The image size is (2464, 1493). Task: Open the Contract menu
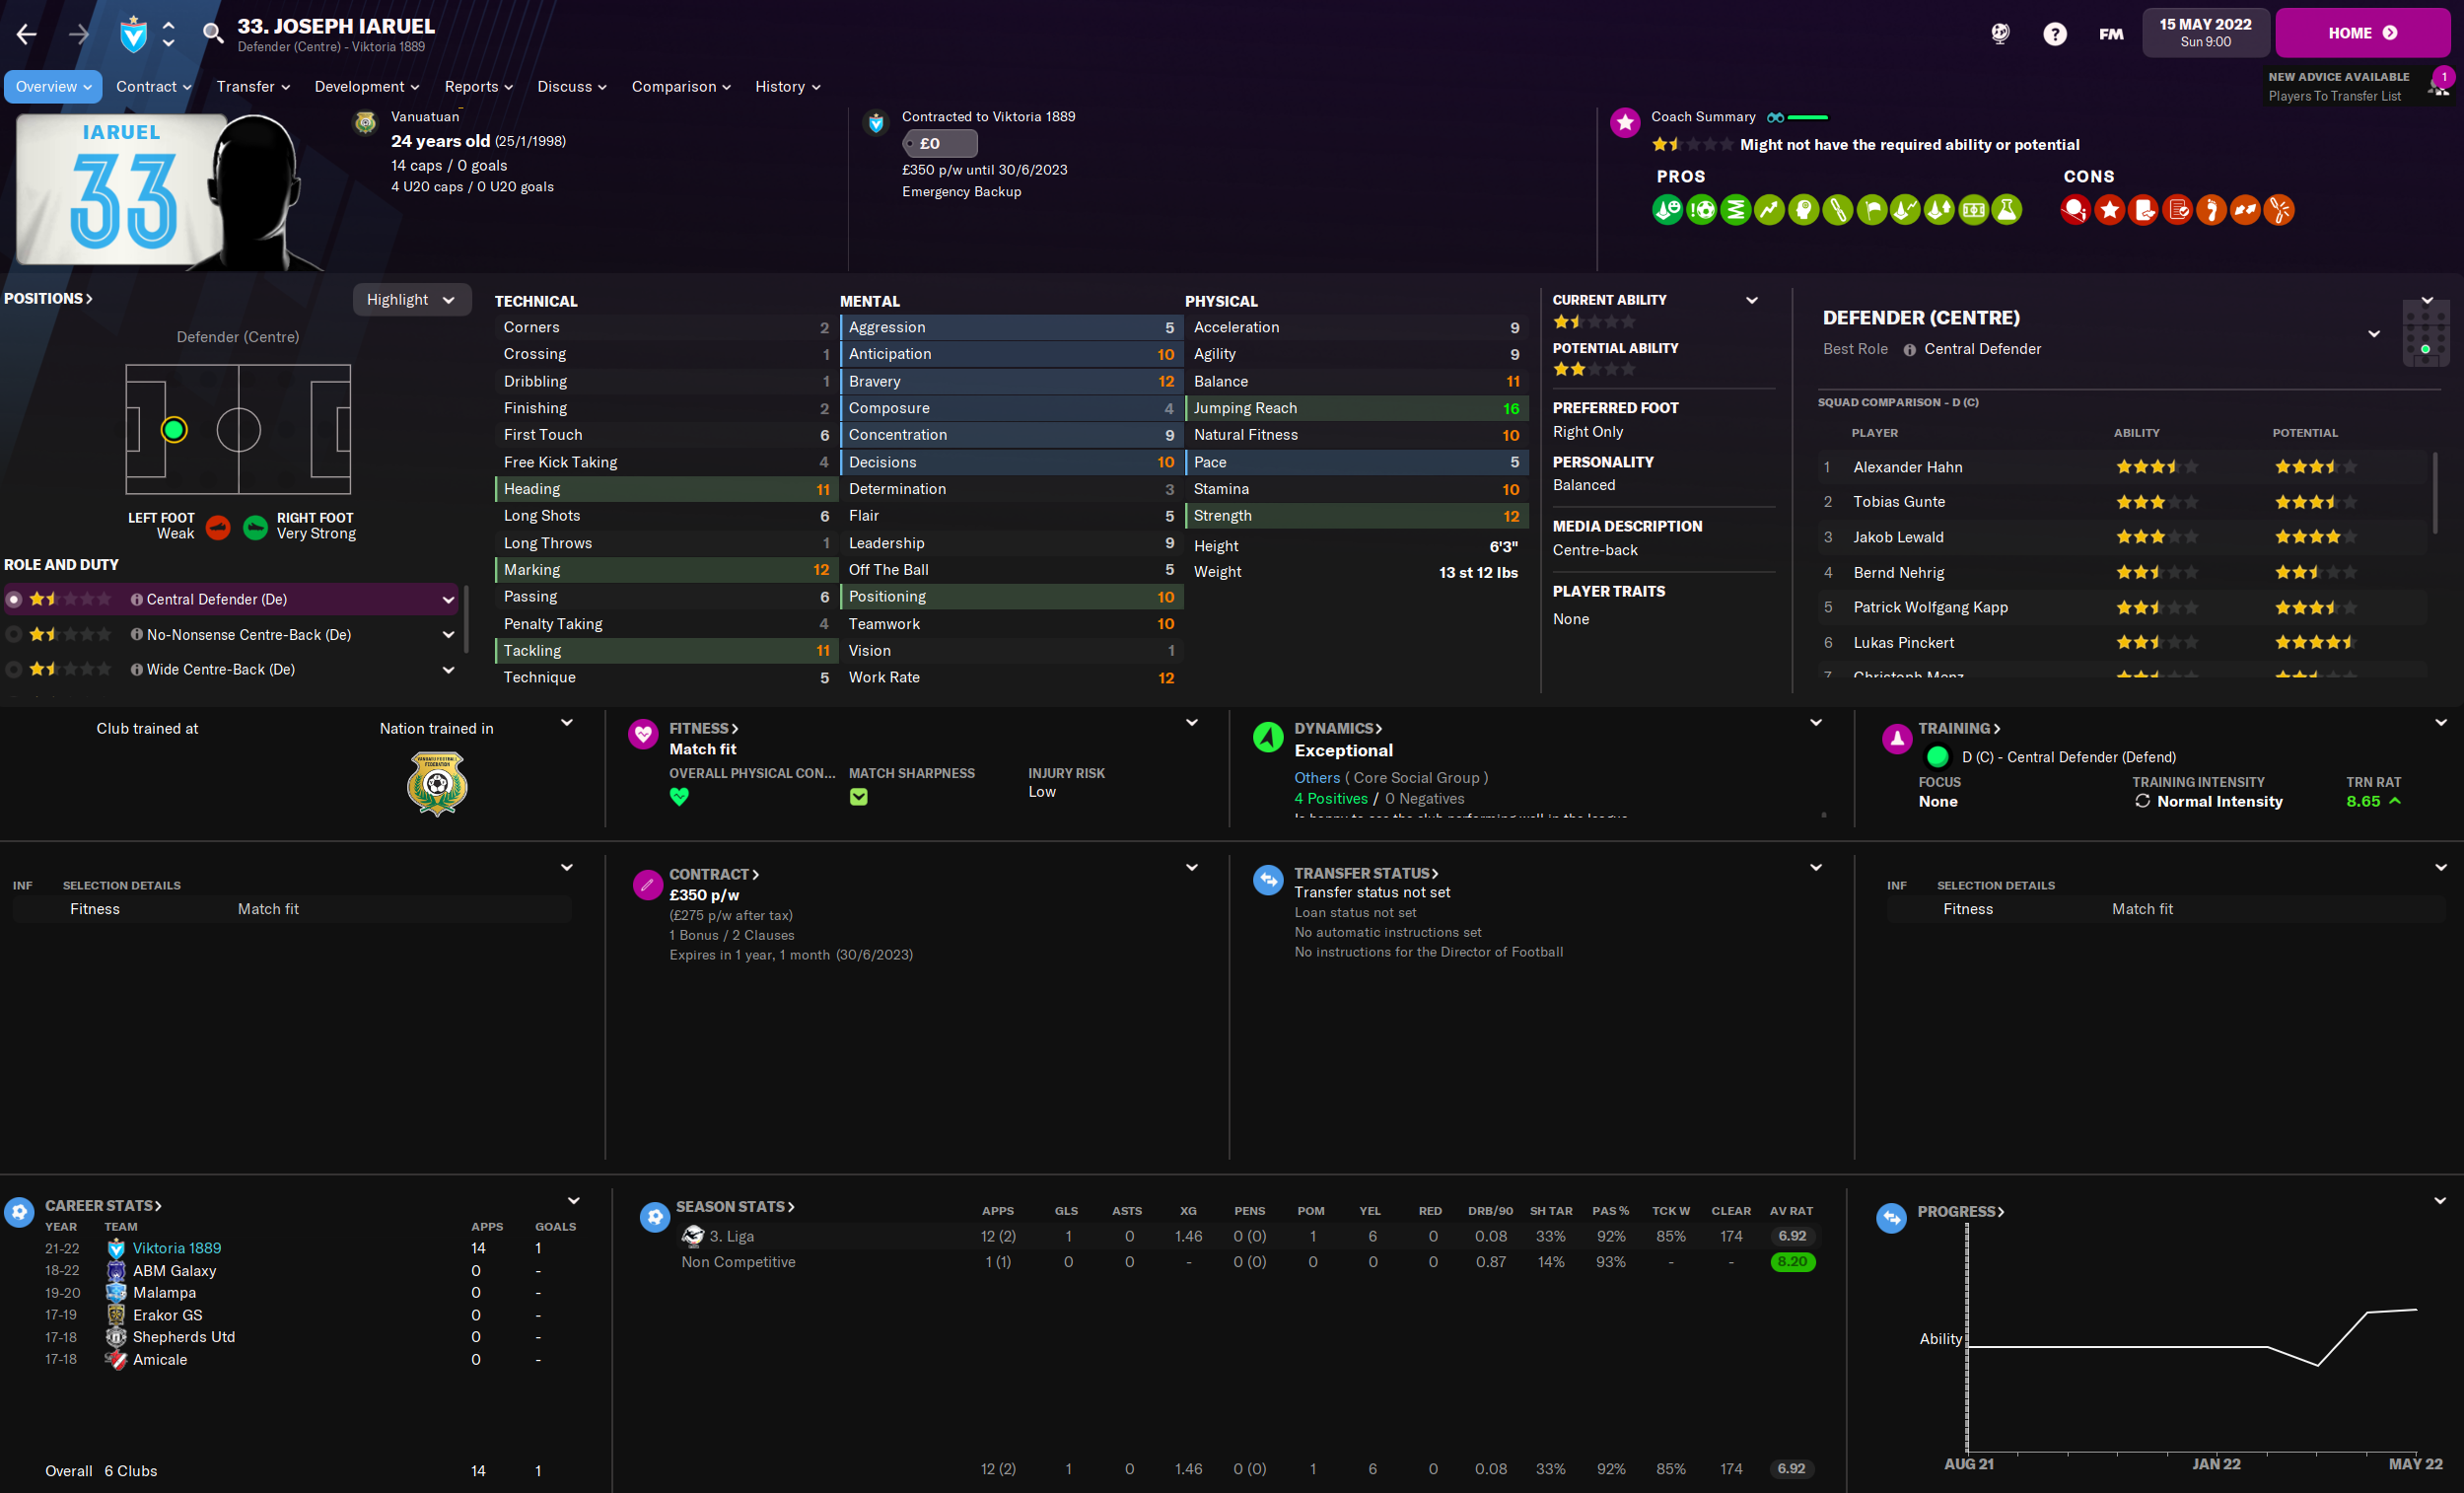(x=153, y=87)
